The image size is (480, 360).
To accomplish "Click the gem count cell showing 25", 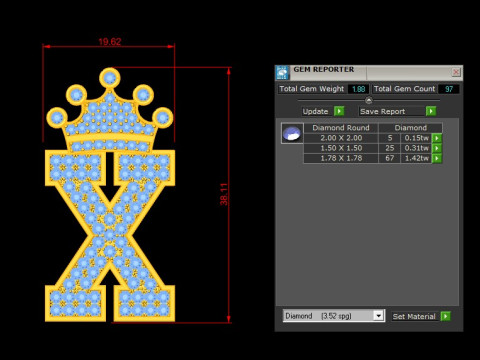I will pyautogui.click(x=390, y=148).
